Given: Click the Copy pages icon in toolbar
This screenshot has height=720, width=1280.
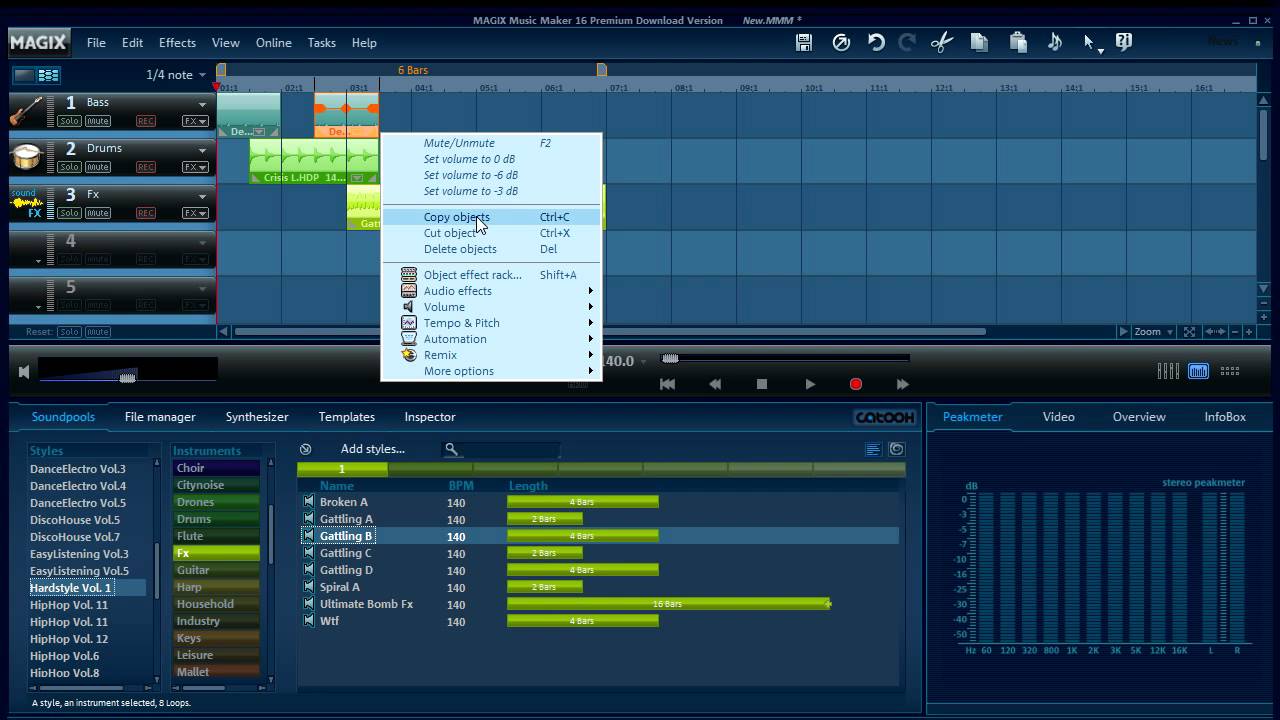Looking at the screenshot, I should pos(979,42).
